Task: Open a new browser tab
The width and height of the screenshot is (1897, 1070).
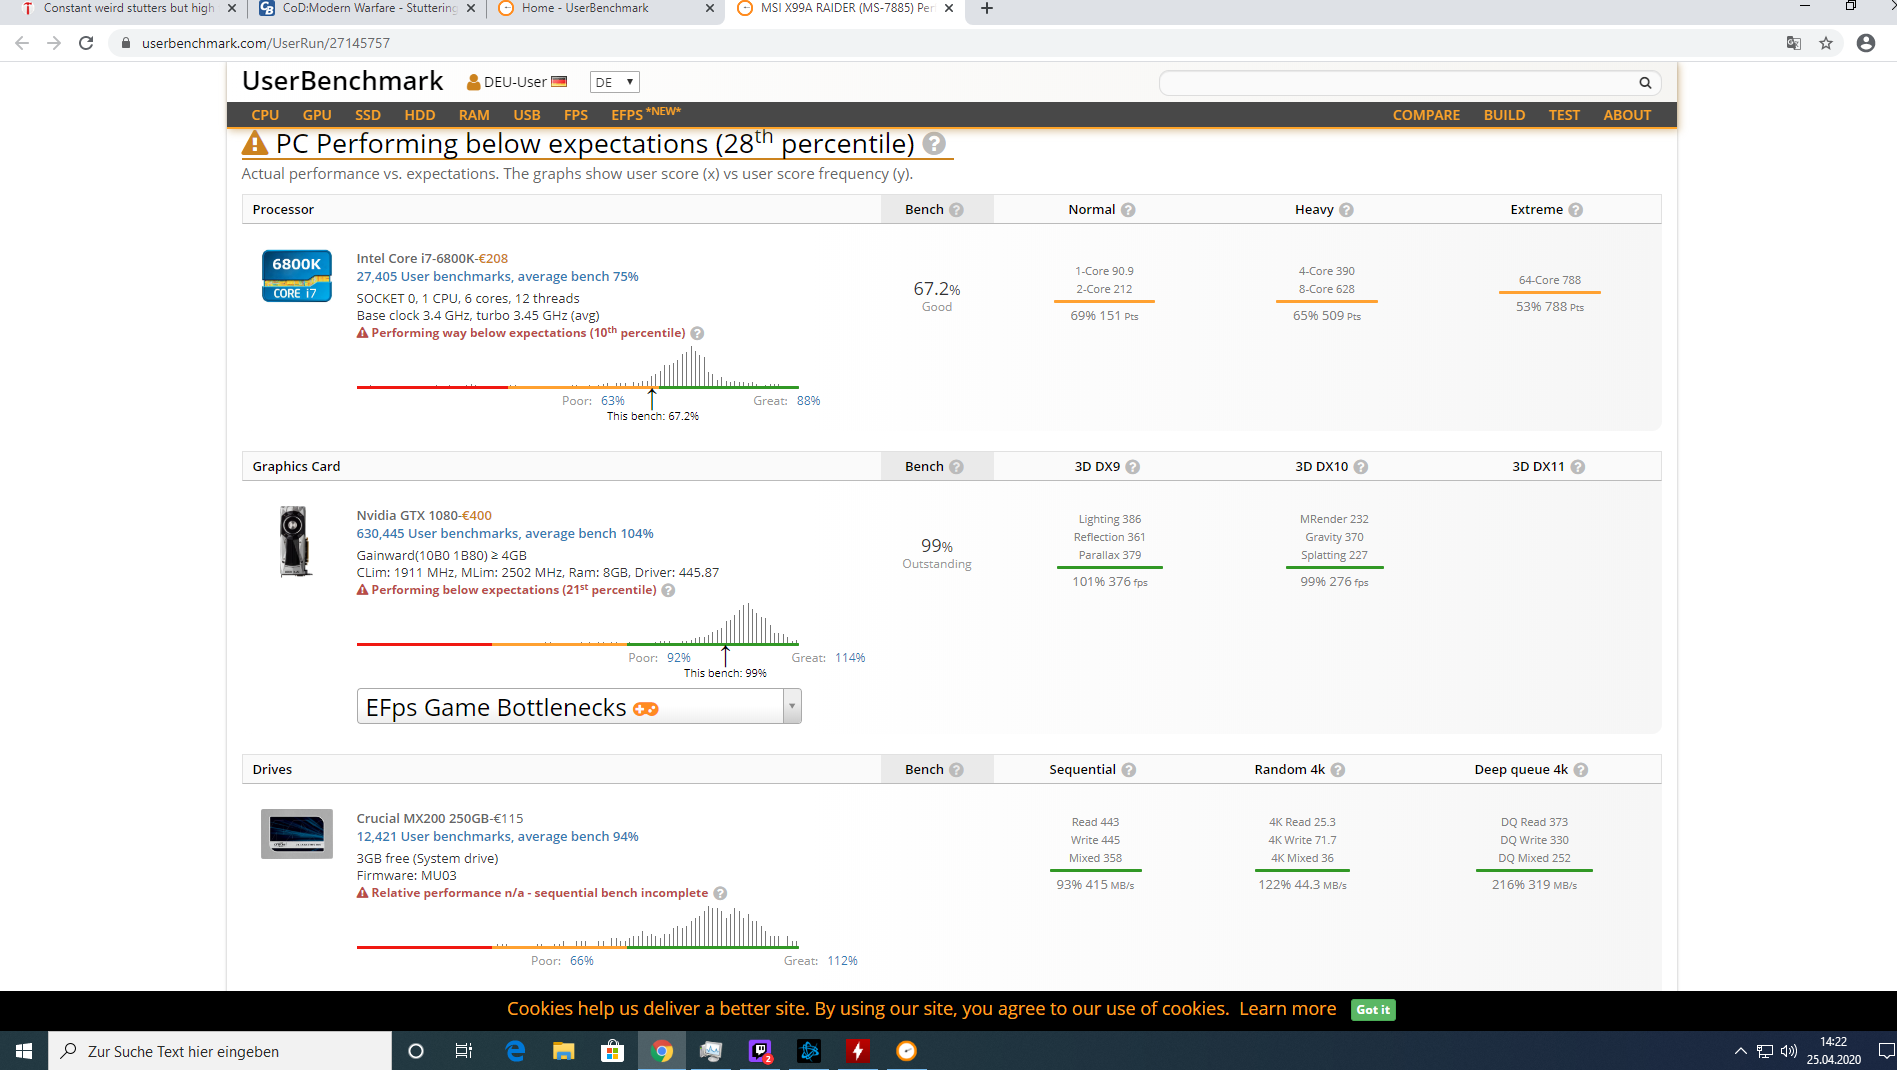Action: [987, 9]
